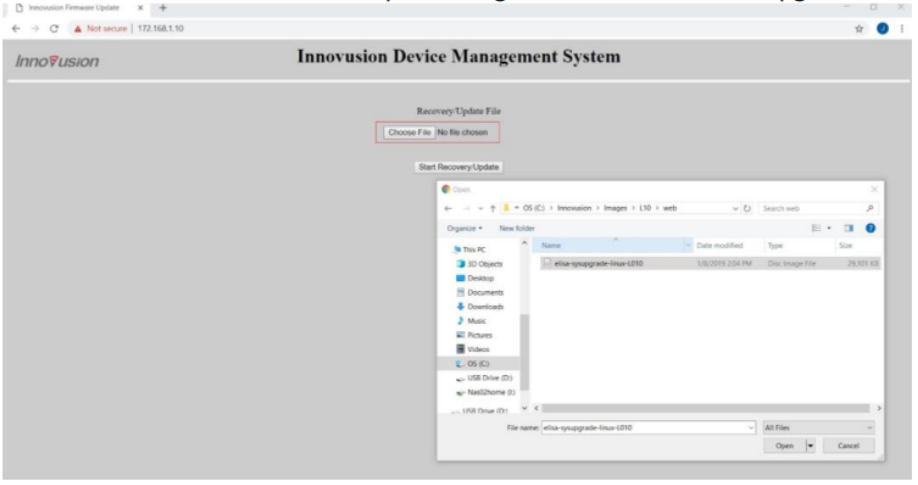Open a new browser tab
The height and width of the screenshot is (485, 918).
(163, 8)
